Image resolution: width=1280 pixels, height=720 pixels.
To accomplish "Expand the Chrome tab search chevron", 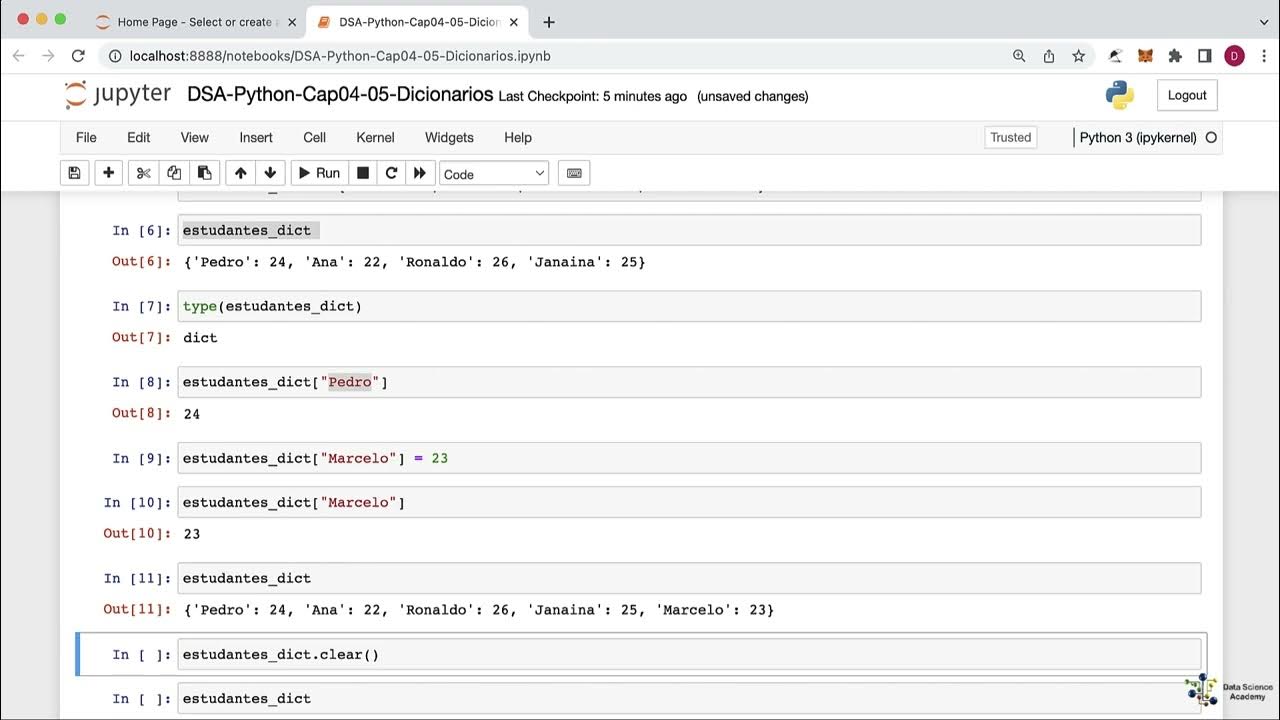I will pos(1264,22).
